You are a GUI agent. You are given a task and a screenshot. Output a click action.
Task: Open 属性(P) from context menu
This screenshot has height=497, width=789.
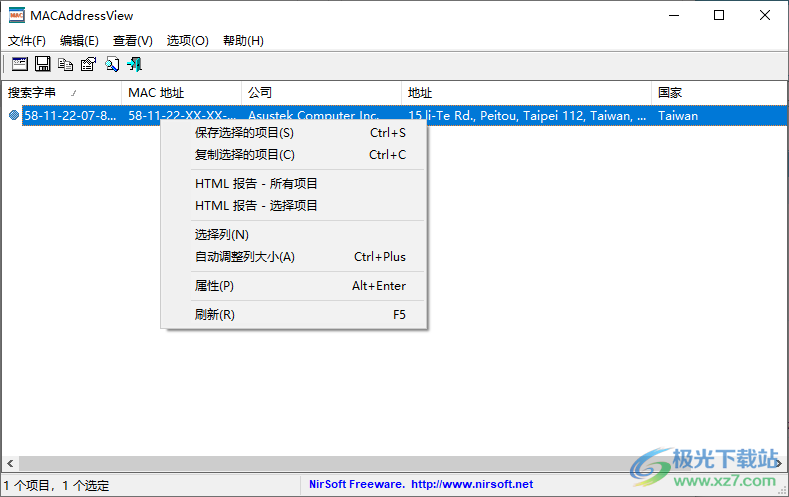(x=294, y=286)
